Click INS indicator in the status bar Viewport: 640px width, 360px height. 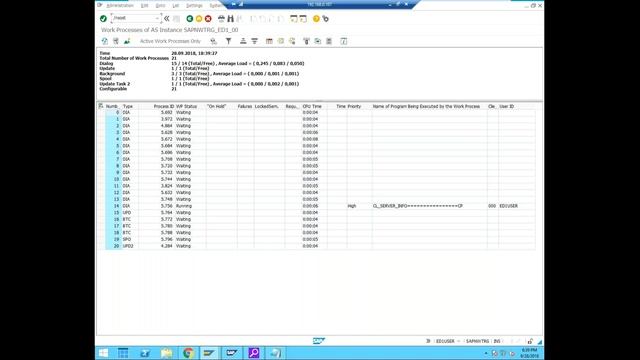click(497, 341)
